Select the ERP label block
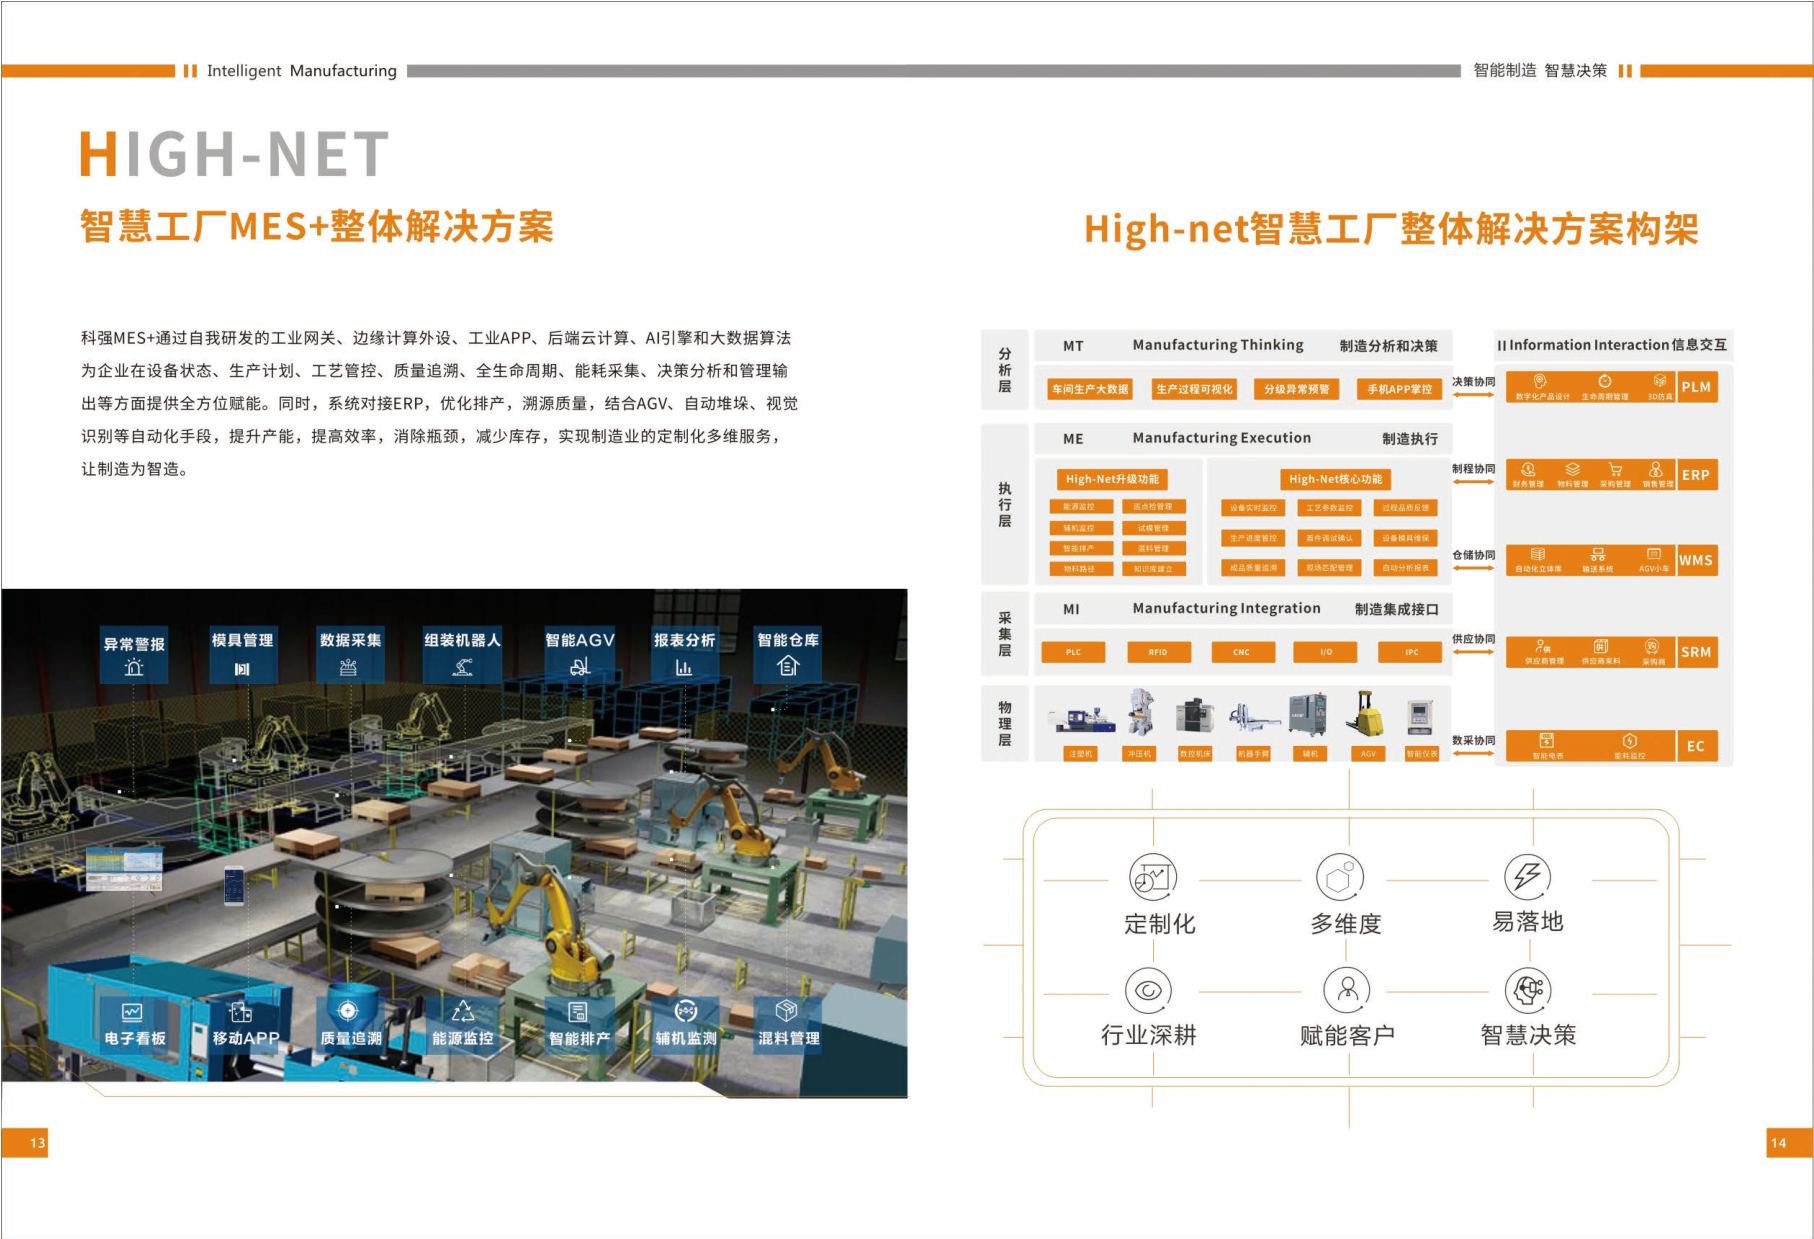1814x1239 pixels. (x=1696, y=475)
